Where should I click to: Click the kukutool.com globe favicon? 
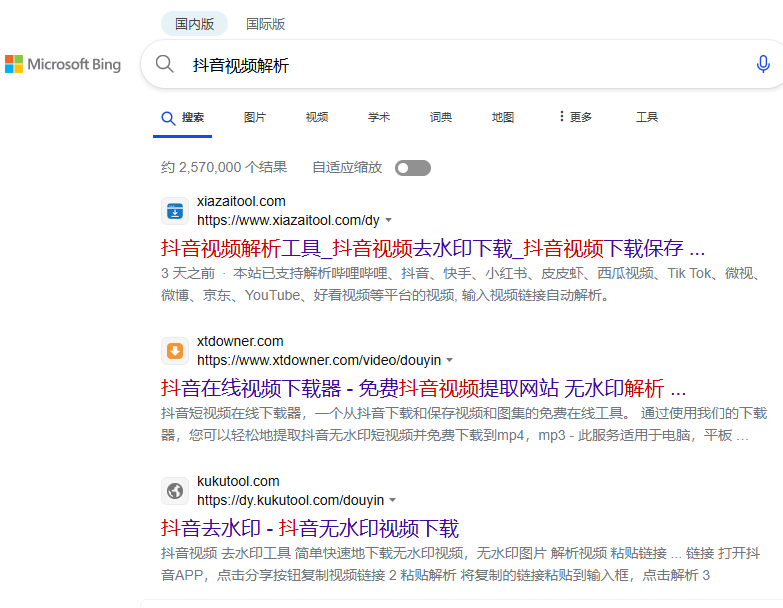click(175, 491)
